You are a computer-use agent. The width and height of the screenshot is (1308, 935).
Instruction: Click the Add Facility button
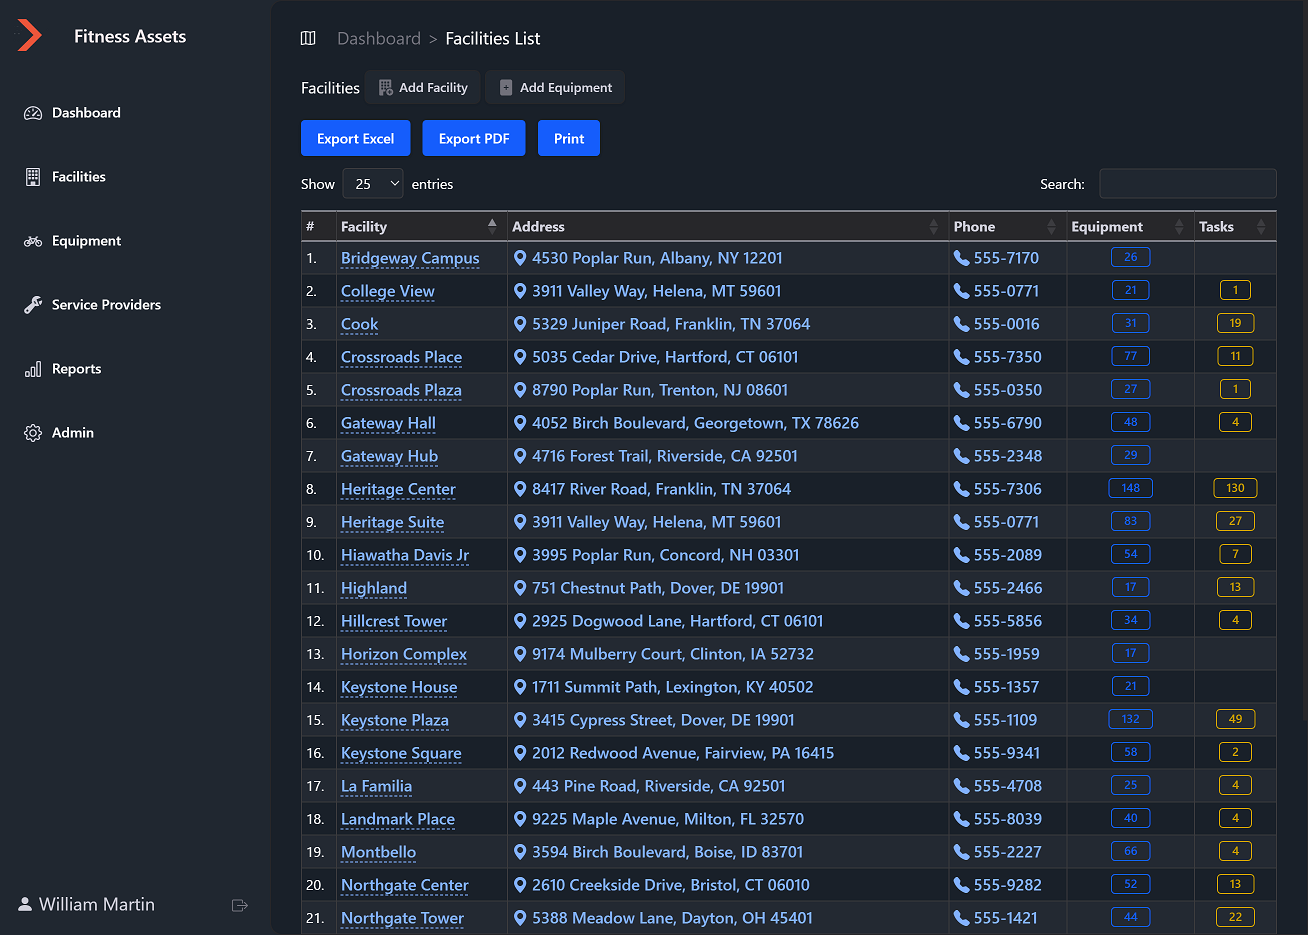[423, 88]
